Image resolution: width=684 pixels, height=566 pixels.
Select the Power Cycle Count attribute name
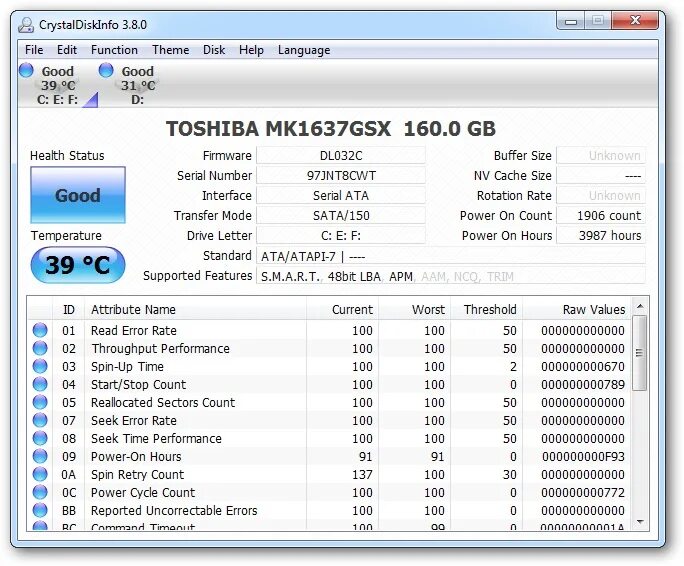(x=143, y=493)
